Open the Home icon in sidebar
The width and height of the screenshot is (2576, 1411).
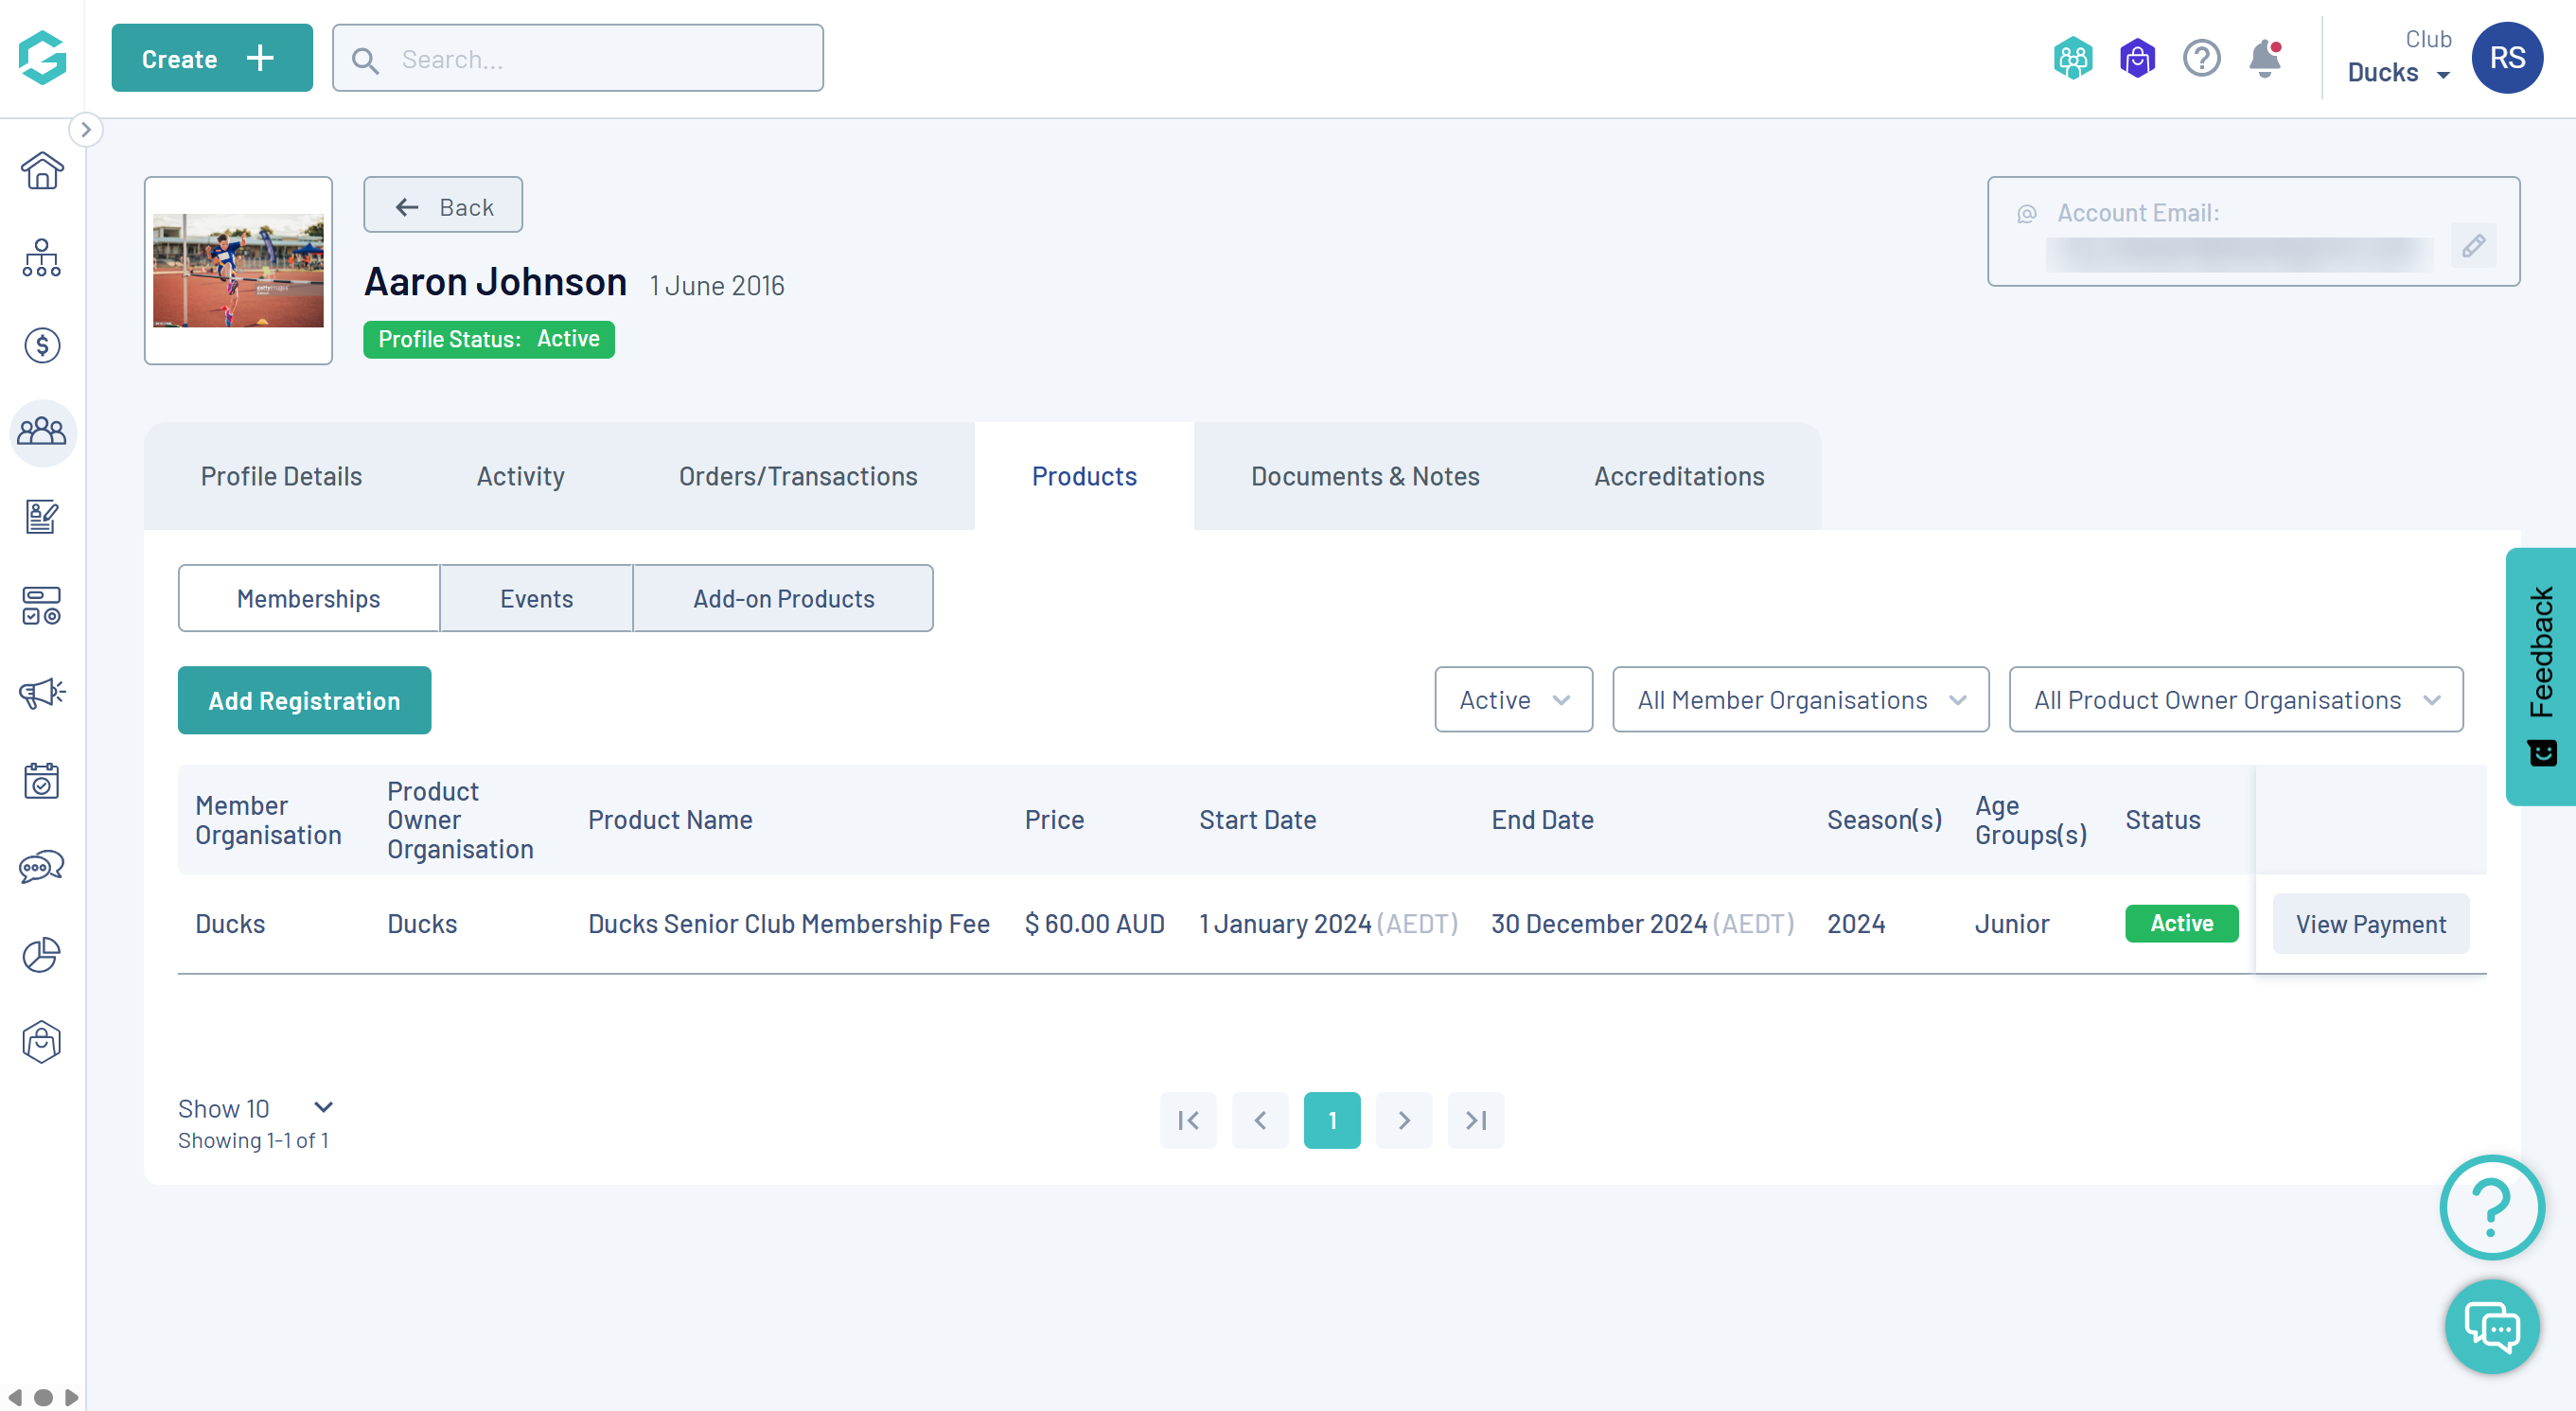coord(42,171)
